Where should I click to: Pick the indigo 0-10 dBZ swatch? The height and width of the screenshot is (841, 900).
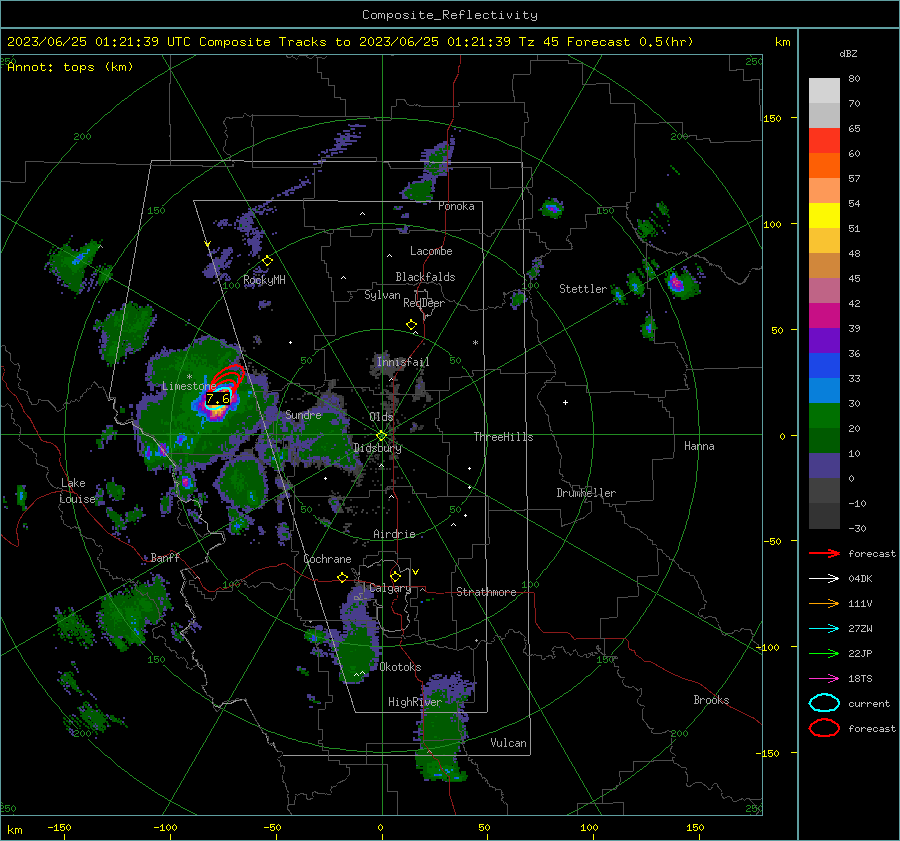pyautogui.click(x=824, y=466)
